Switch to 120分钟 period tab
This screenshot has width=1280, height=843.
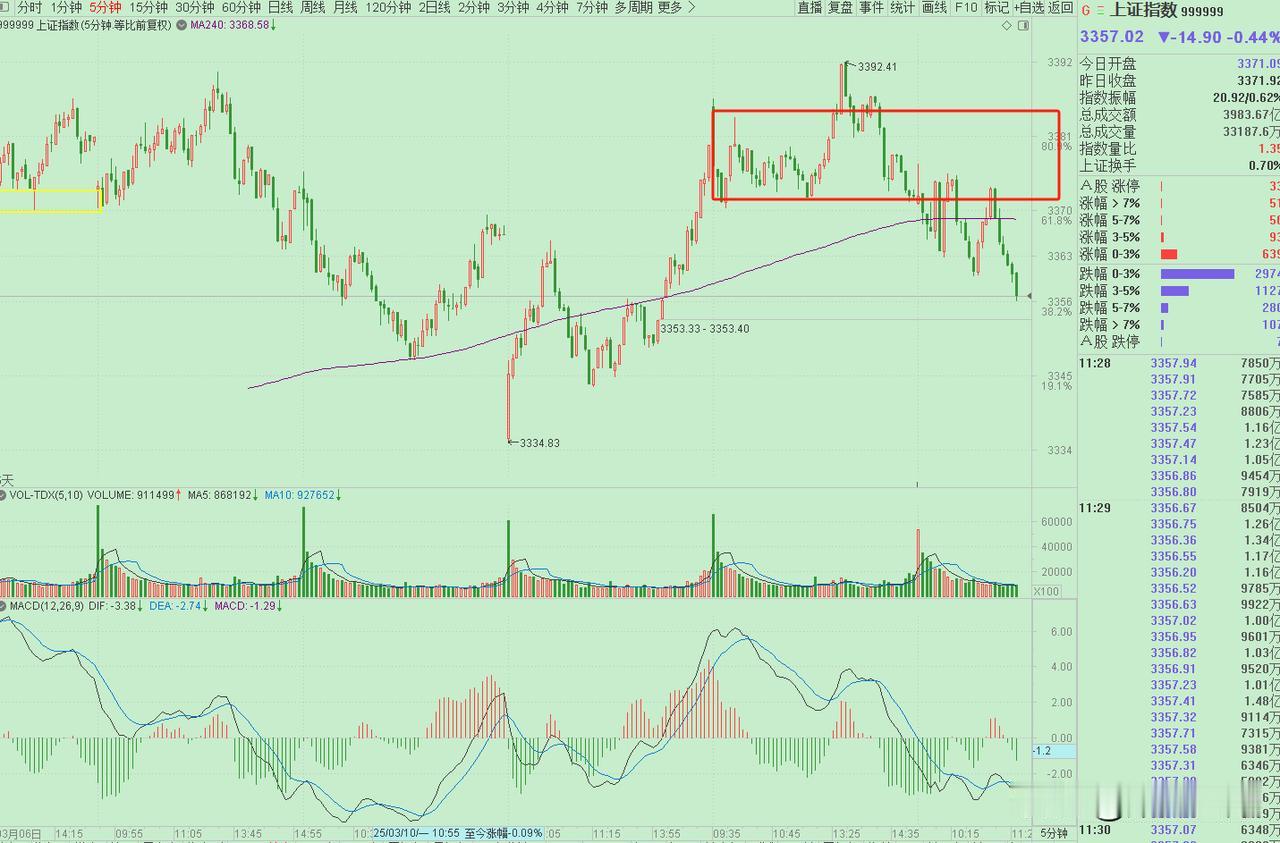coord(388,8)
